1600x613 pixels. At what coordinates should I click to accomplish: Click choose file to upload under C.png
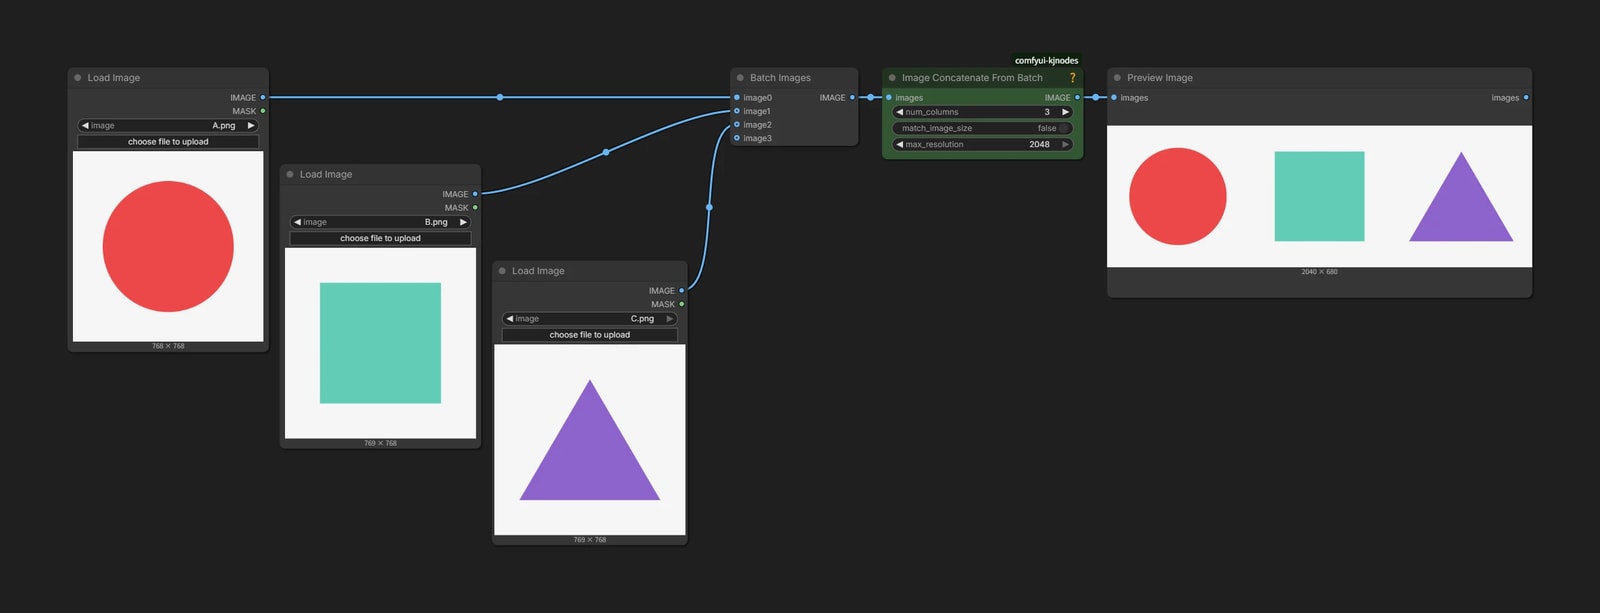coord(590,335)
